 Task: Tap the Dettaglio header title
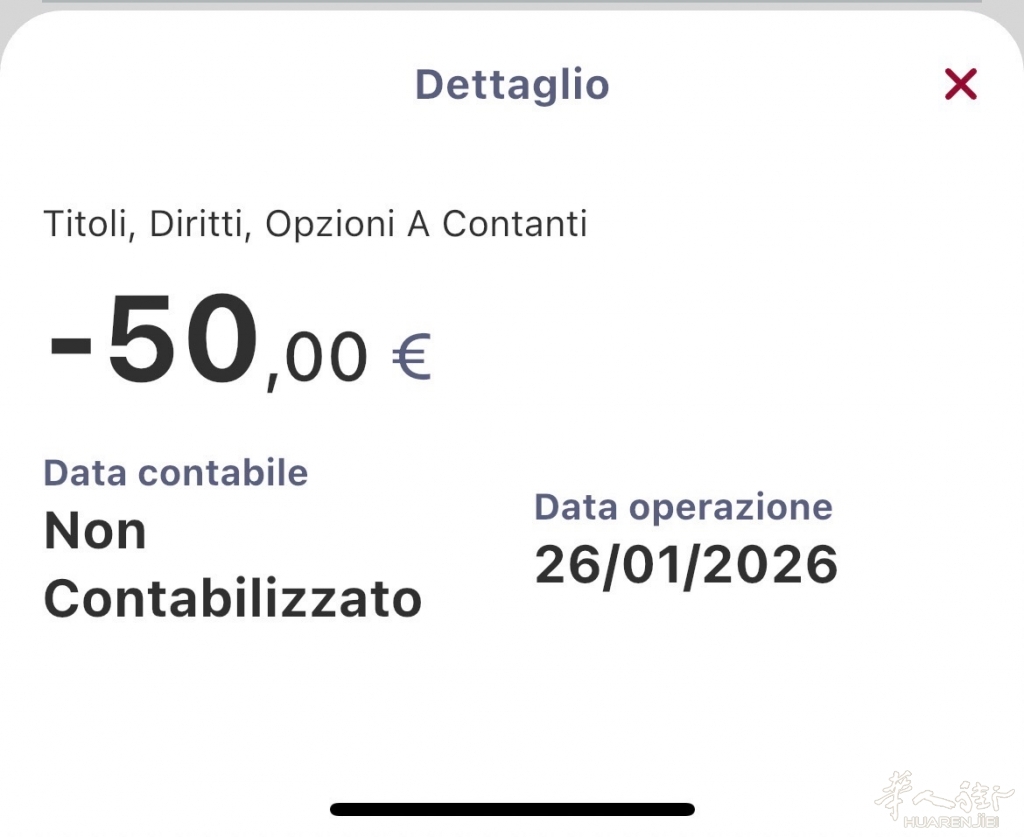(512, 85)
